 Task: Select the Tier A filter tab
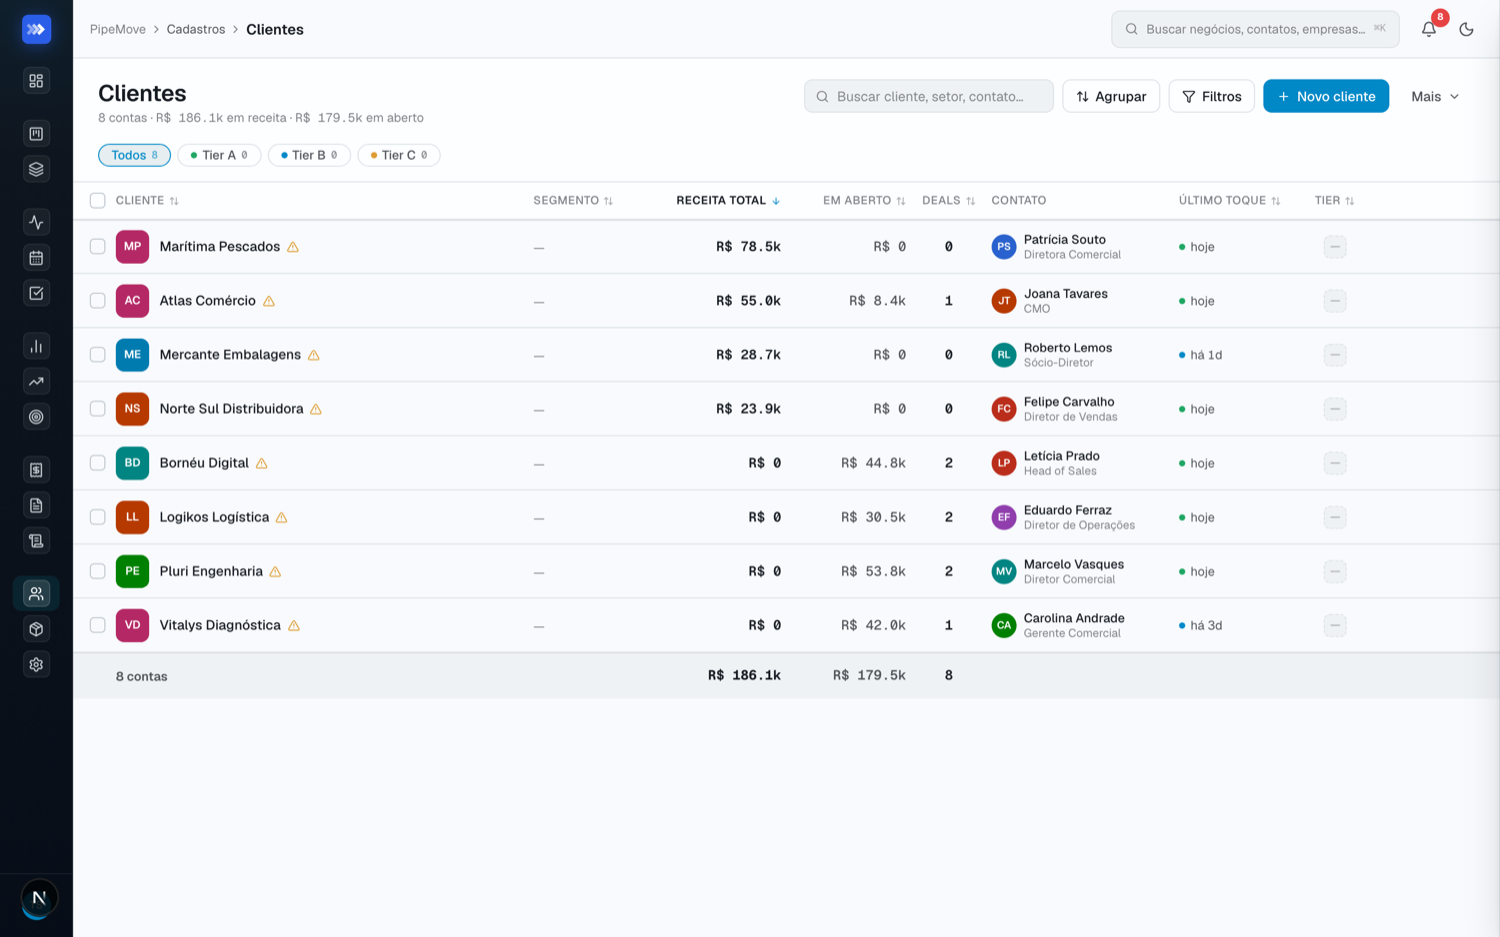tap(219, 155)
